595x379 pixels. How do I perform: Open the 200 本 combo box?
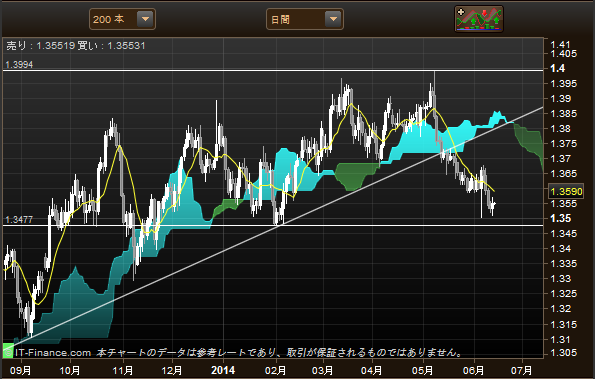click(x=122, y=19)
